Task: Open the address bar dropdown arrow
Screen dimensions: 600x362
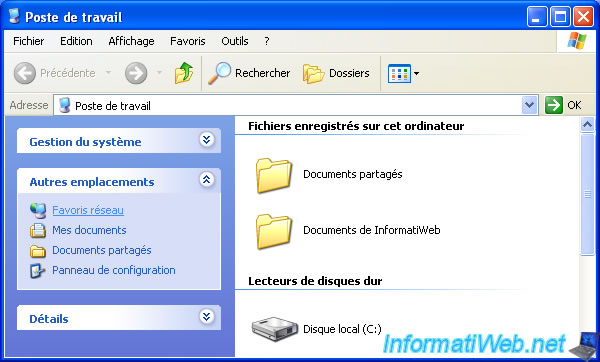Action: tap(529, 105)
